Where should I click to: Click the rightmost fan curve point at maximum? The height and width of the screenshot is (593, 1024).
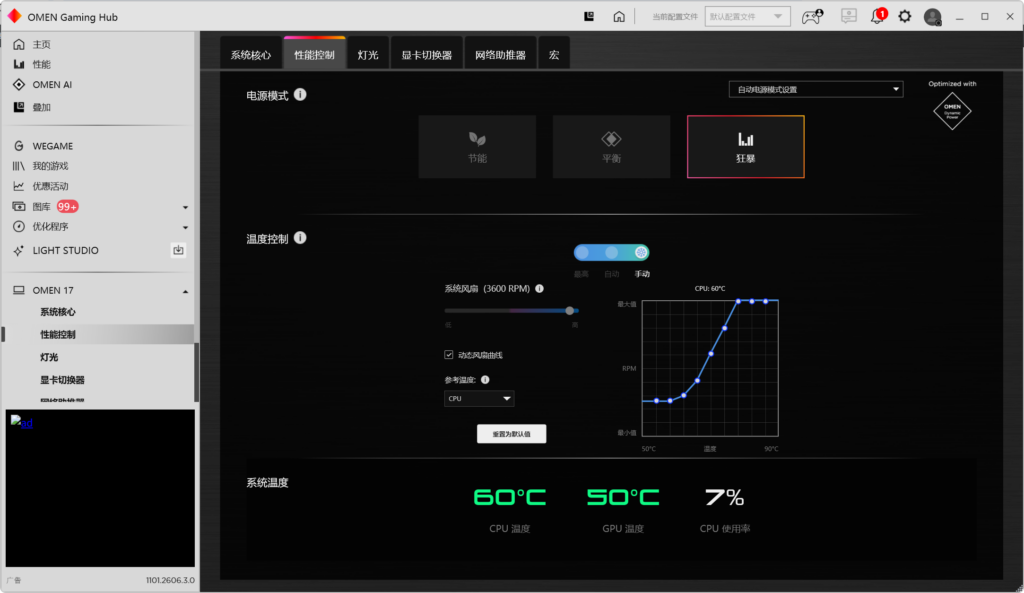(x=765, y=301)
